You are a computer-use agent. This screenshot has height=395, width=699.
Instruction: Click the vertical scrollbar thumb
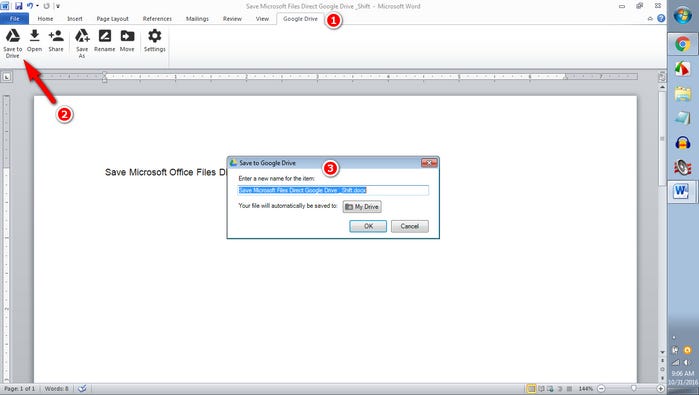click(662, 138)
